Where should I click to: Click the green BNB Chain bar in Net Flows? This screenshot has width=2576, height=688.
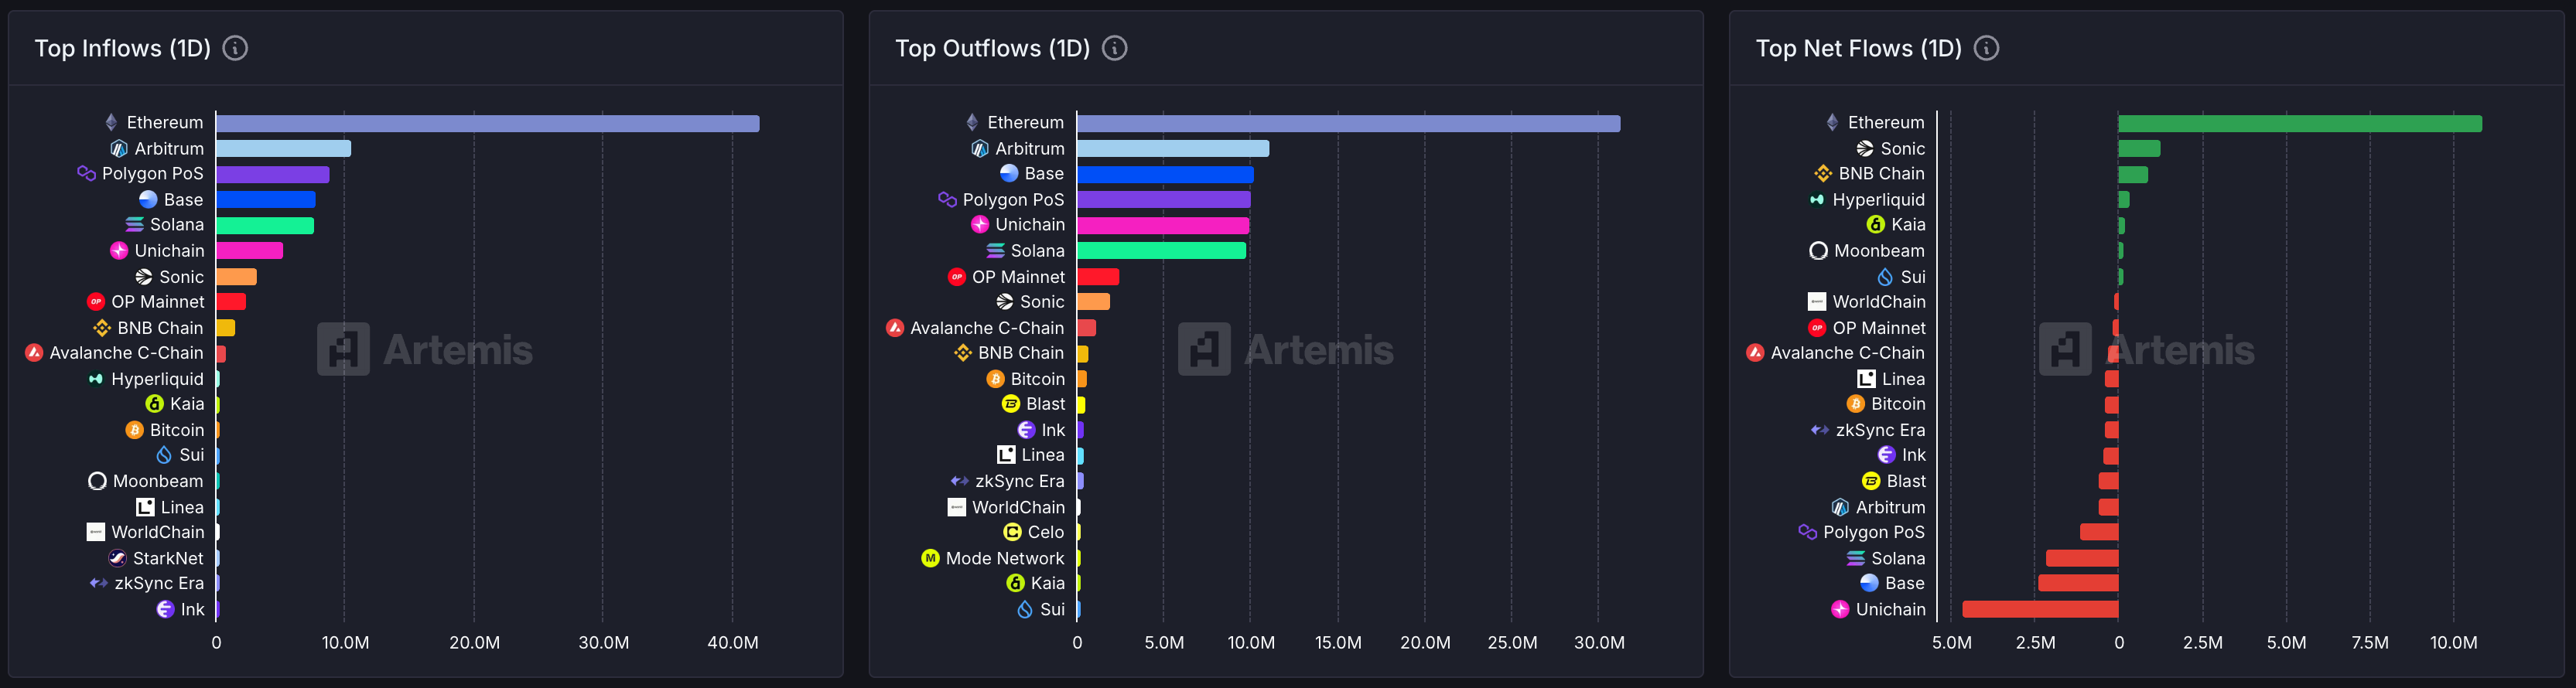[2133, 174]
